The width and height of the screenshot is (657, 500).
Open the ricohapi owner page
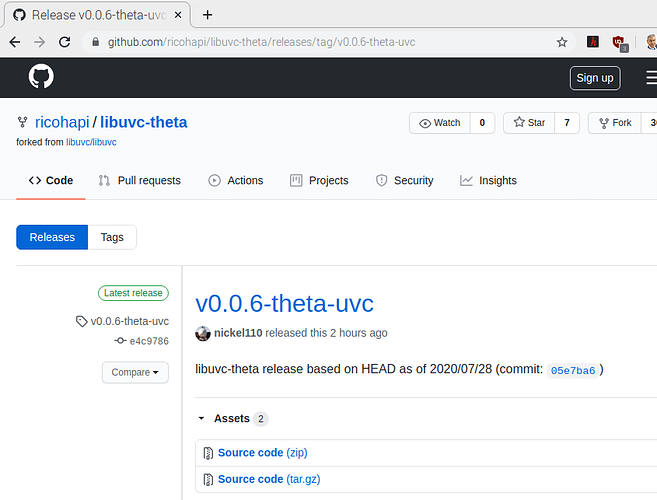click(x=62, y=122)
